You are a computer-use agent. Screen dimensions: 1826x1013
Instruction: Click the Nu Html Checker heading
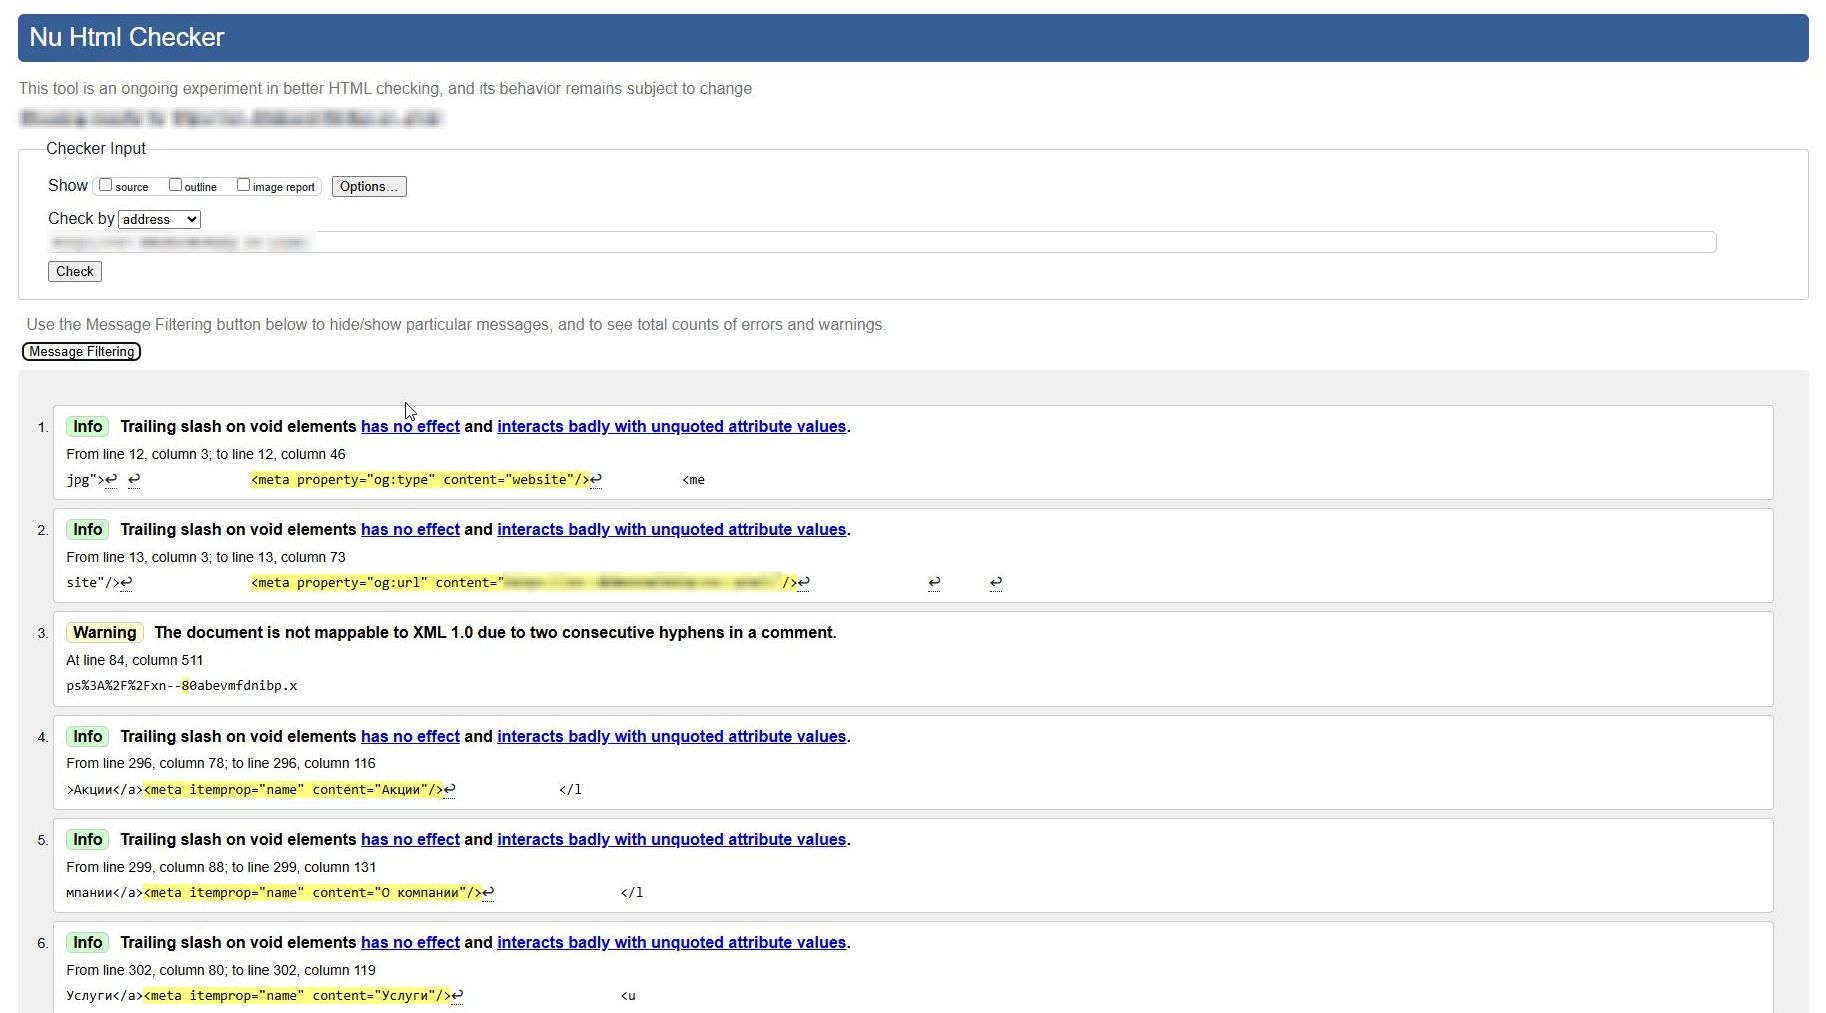pos(127,37)
